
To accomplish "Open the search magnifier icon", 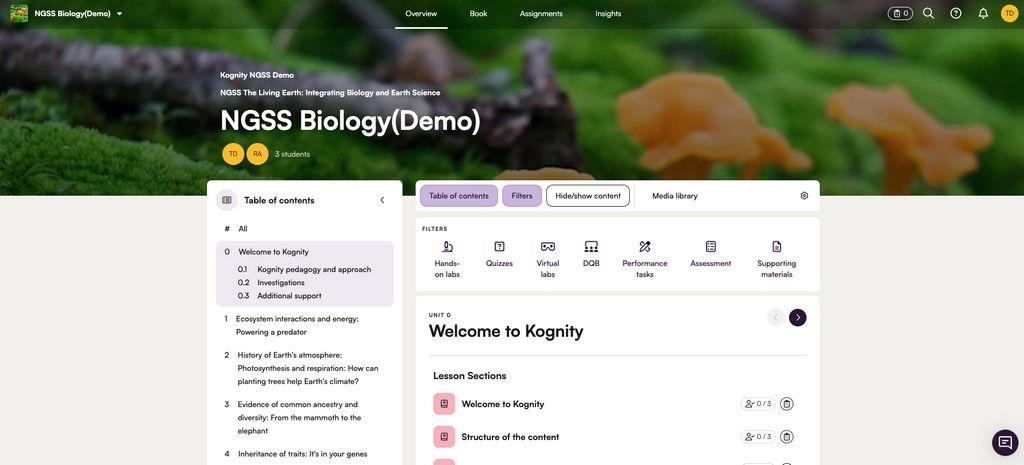I will pyautogui.click(x=928, y=13).
